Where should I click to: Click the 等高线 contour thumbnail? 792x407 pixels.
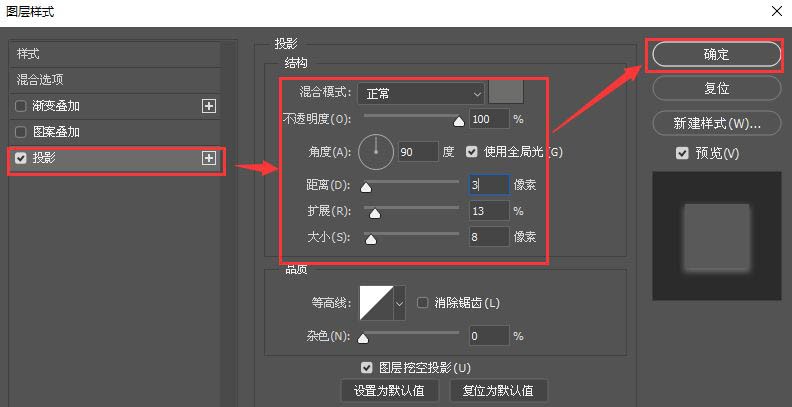coord(376,302)
